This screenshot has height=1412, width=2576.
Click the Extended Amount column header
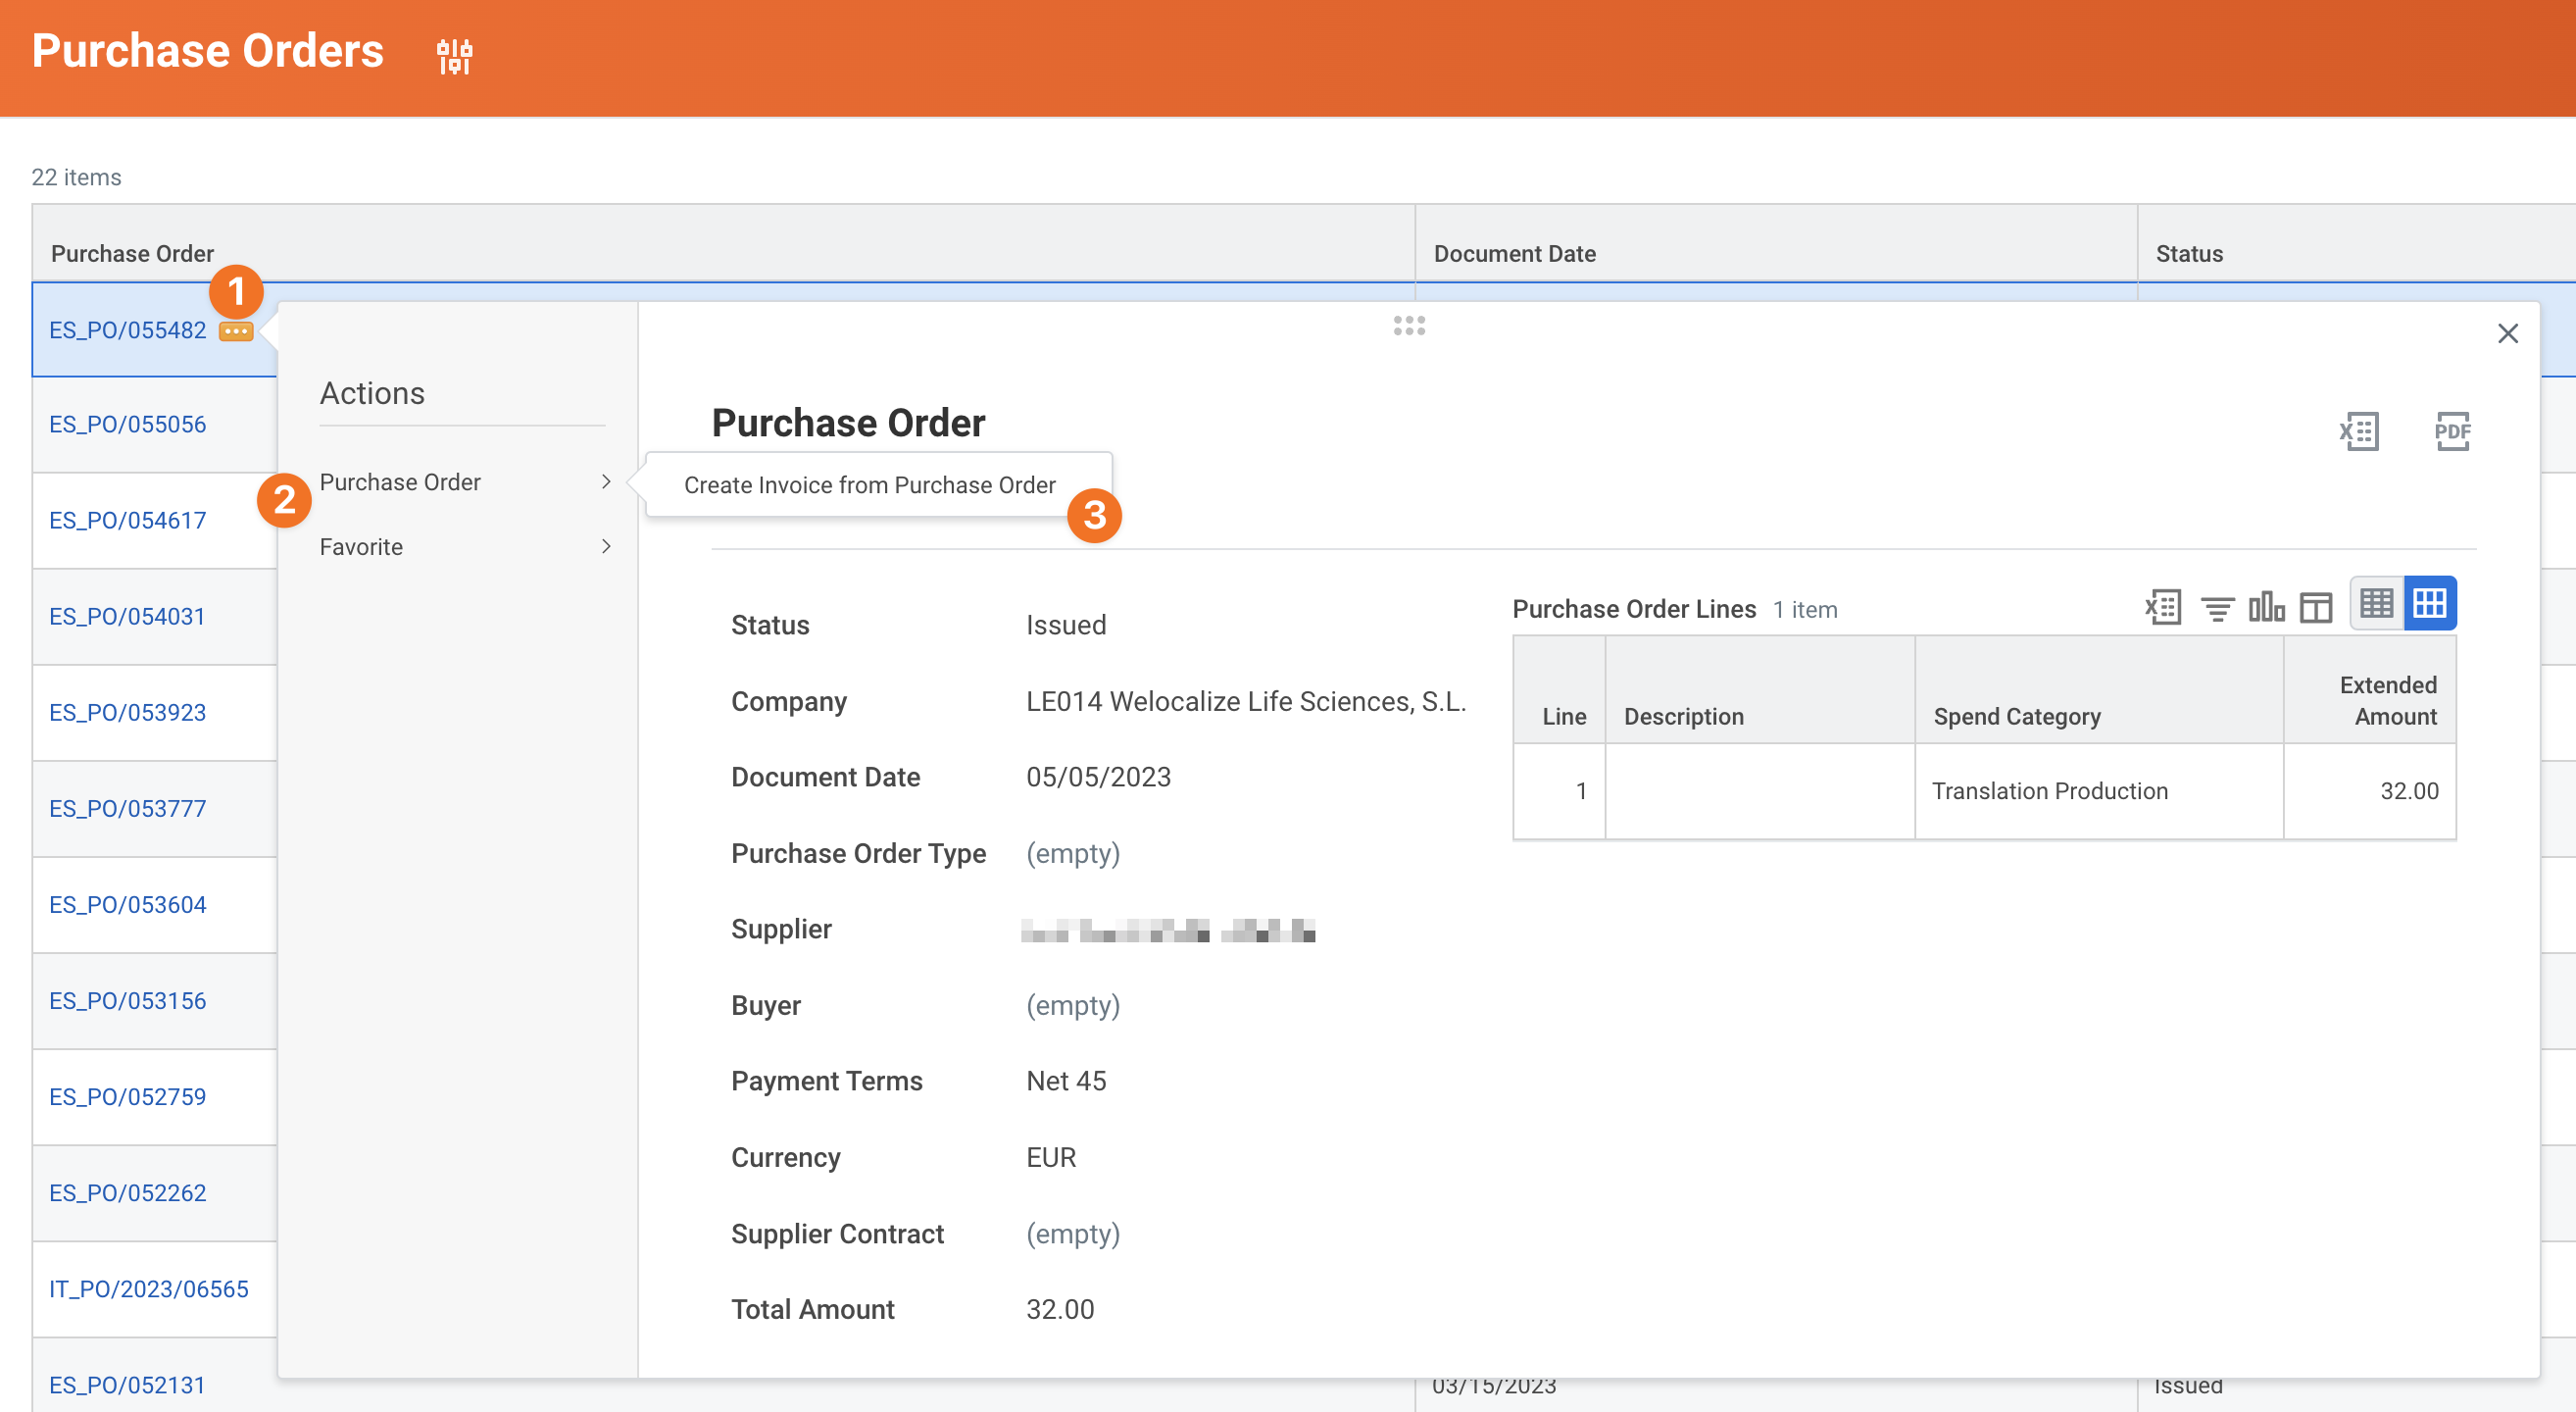(x=2386, y=700)
